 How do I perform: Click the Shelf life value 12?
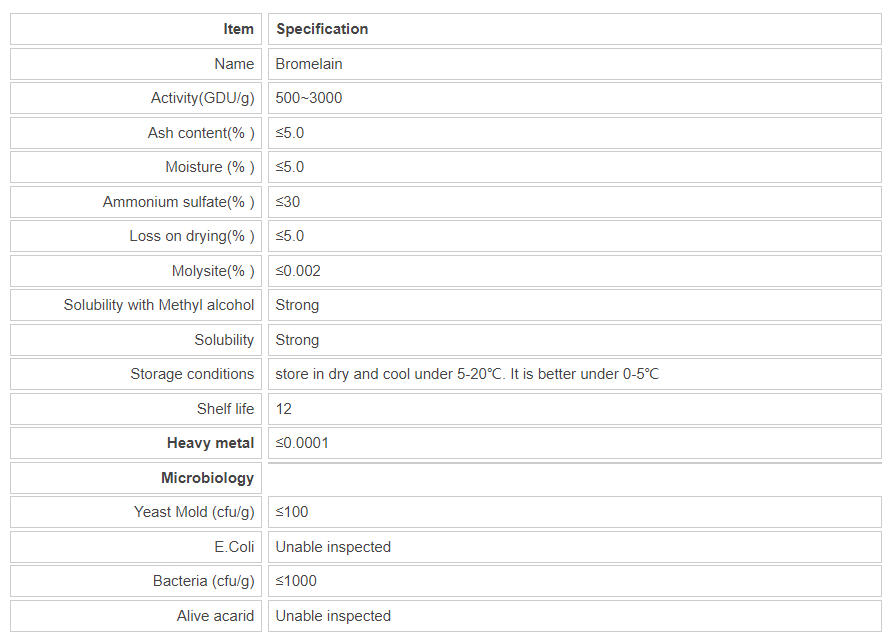click(x=284, y=409)
